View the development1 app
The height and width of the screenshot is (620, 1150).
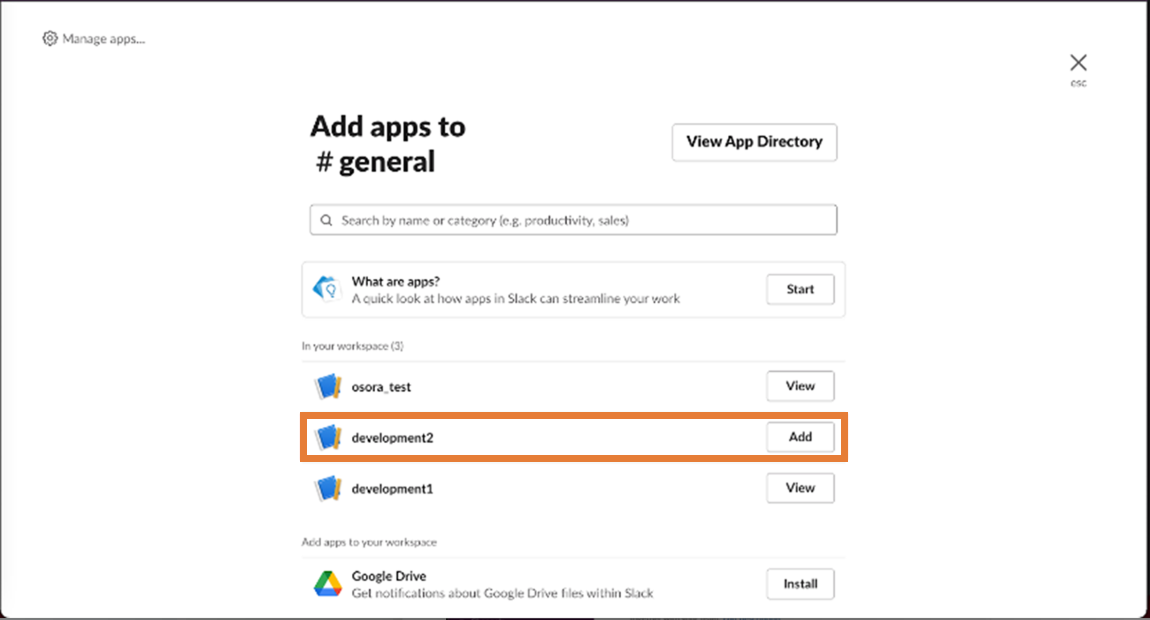(x=800, y=488)
